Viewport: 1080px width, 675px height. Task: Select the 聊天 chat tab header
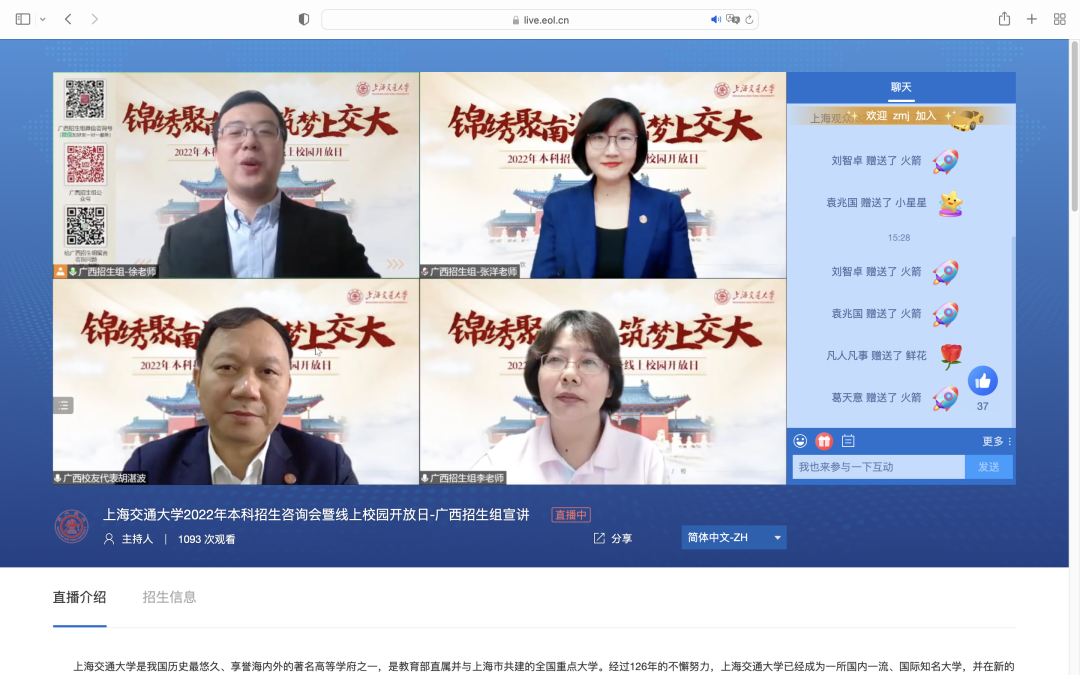901,87
